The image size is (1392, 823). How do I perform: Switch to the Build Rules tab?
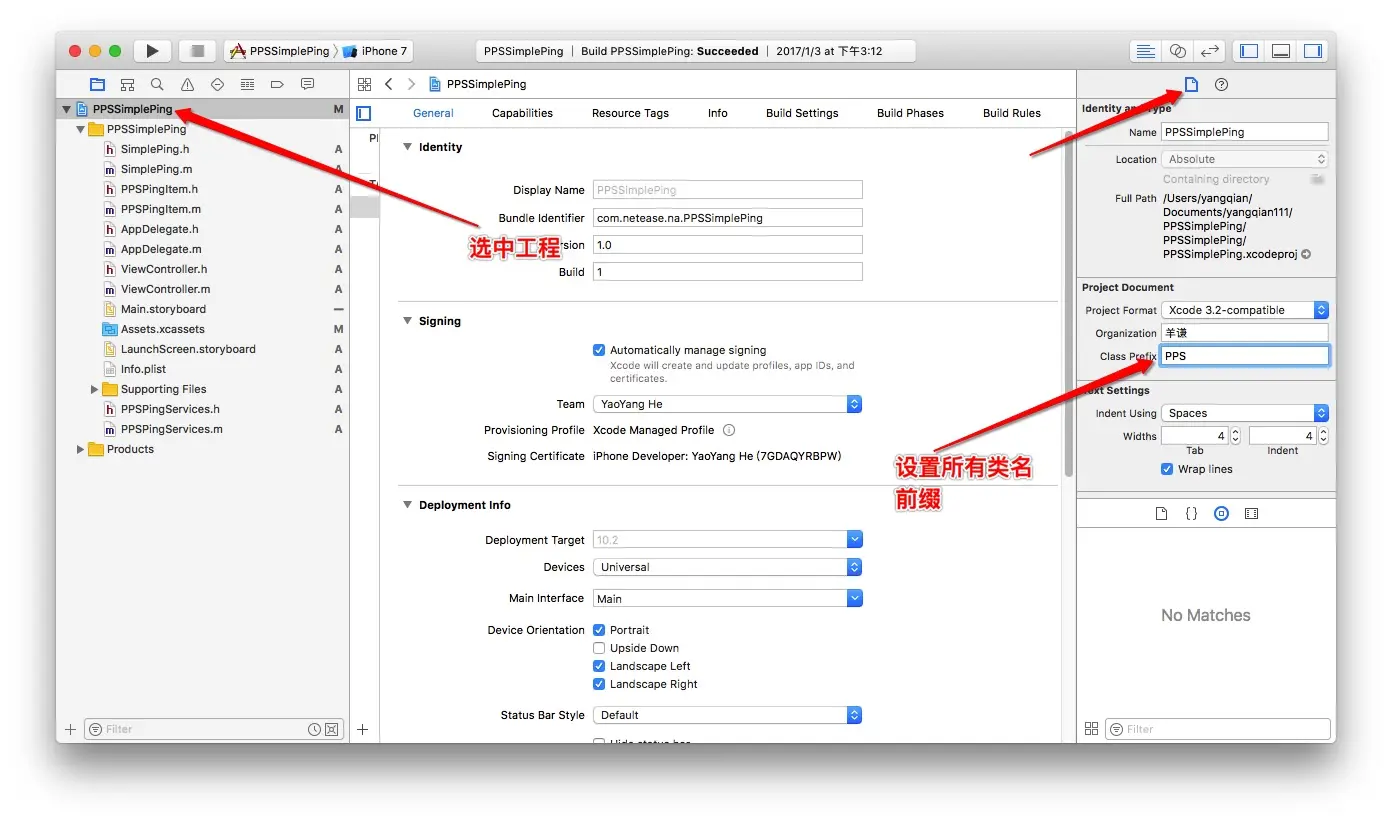(1012, 113)
